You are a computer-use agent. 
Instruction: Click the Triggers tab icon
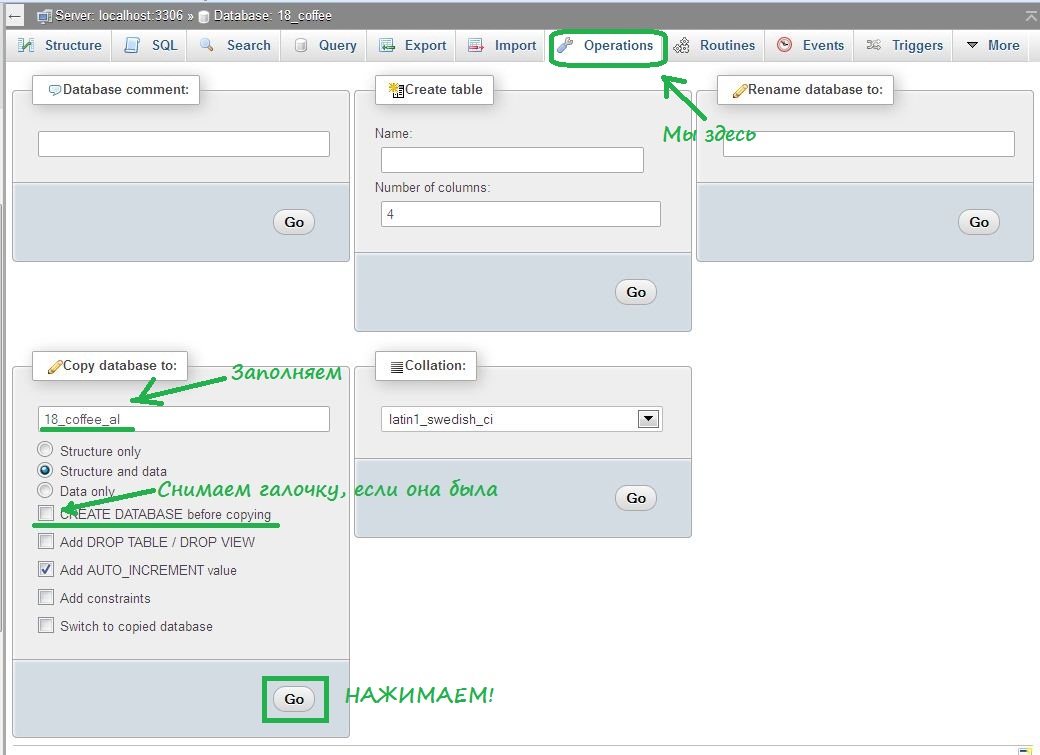click(x=874, y=45)
